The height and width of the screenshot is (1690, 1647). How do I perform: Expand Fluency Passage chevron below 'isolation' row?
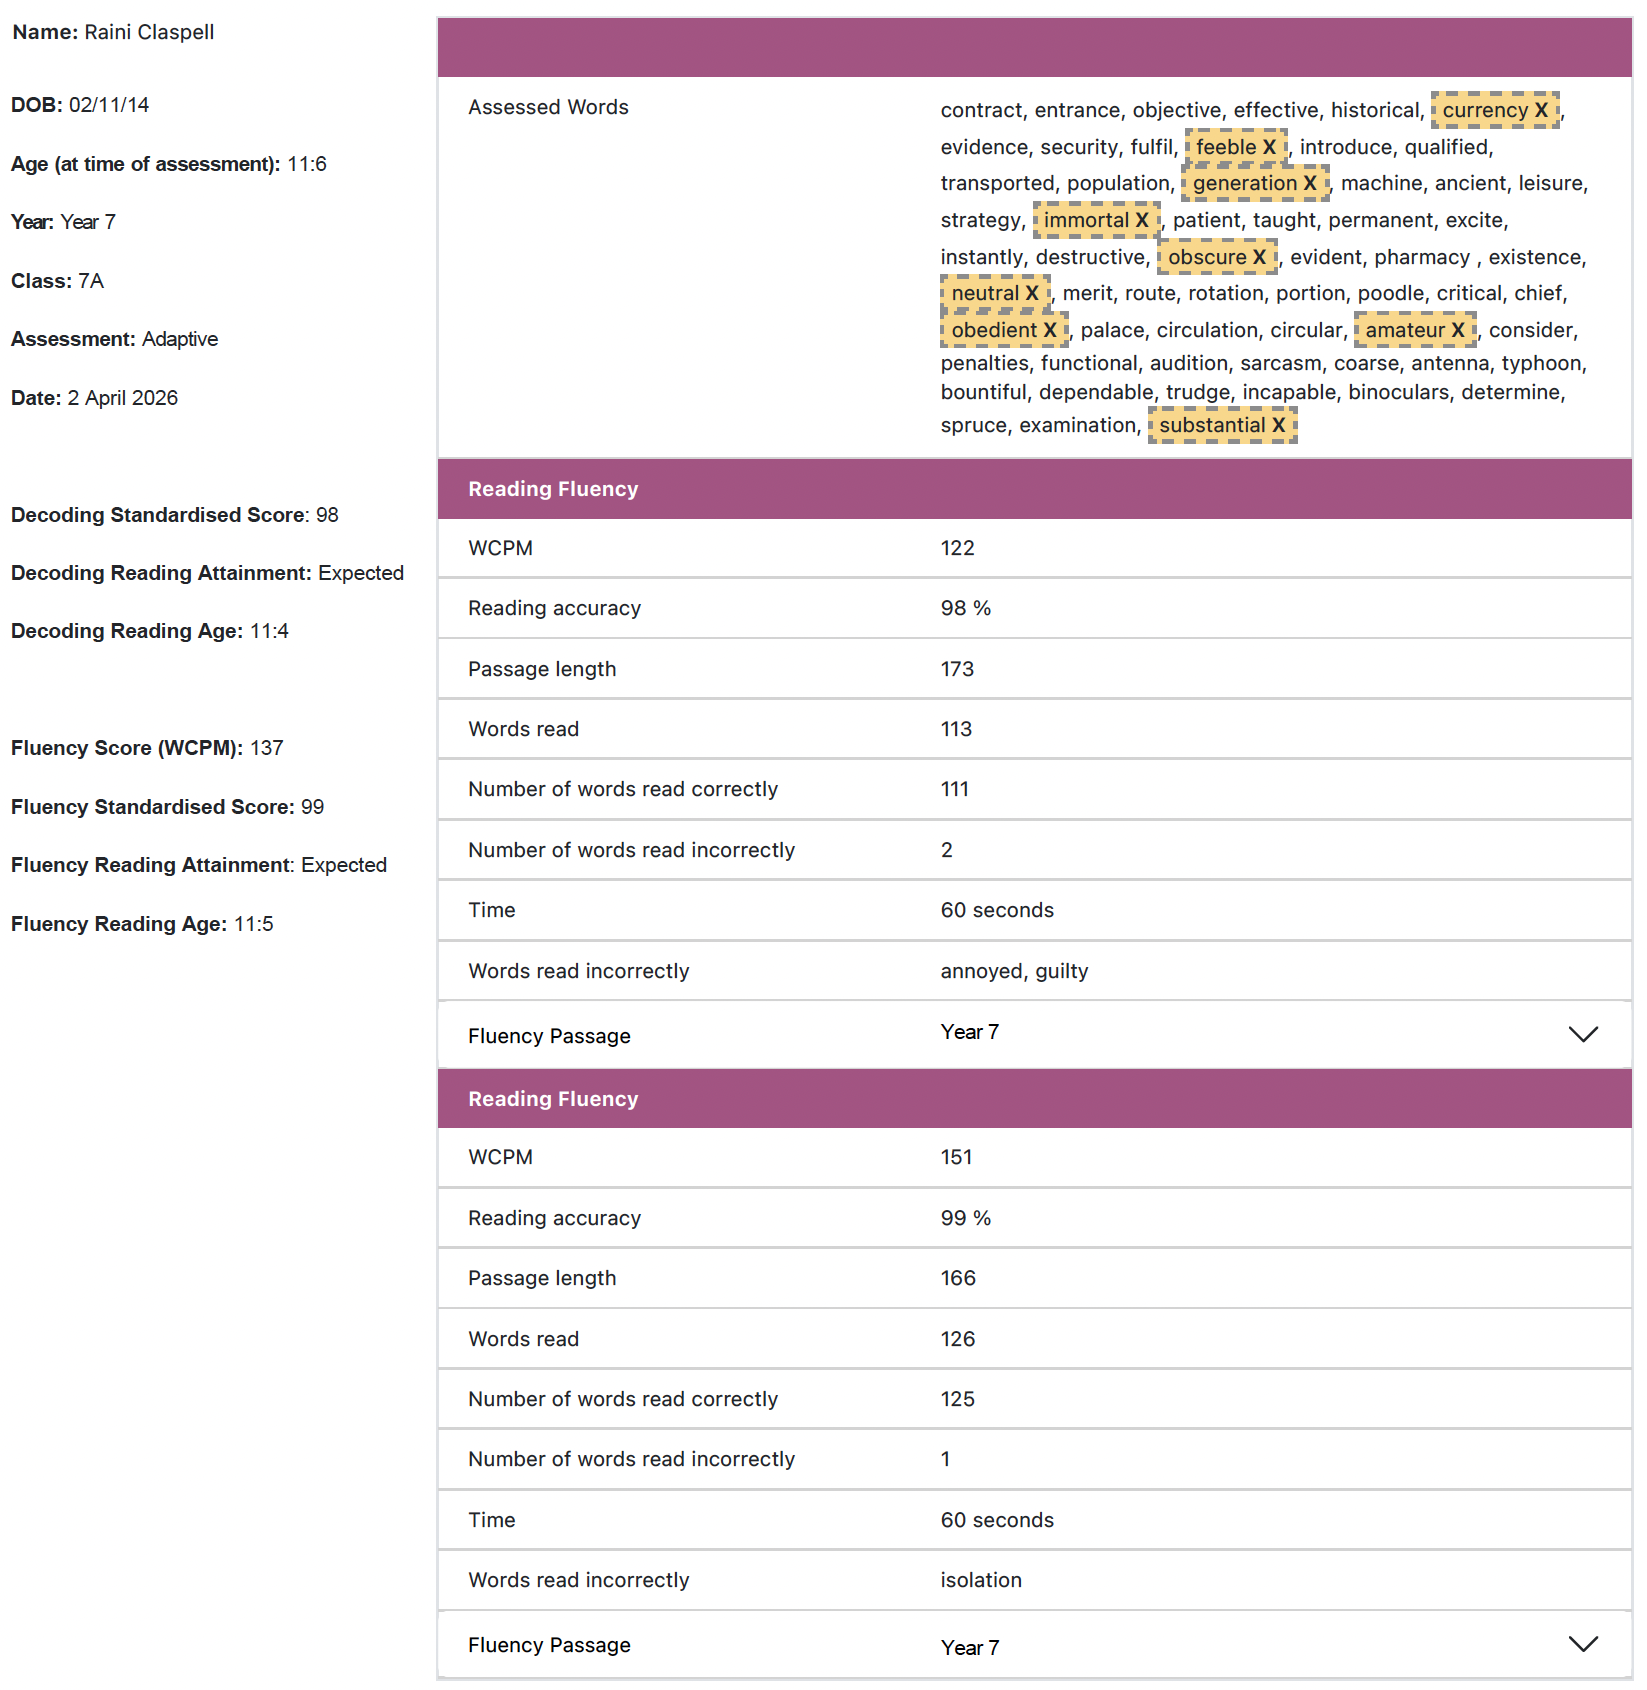pyautogui.click(x=1583, y=1644)
